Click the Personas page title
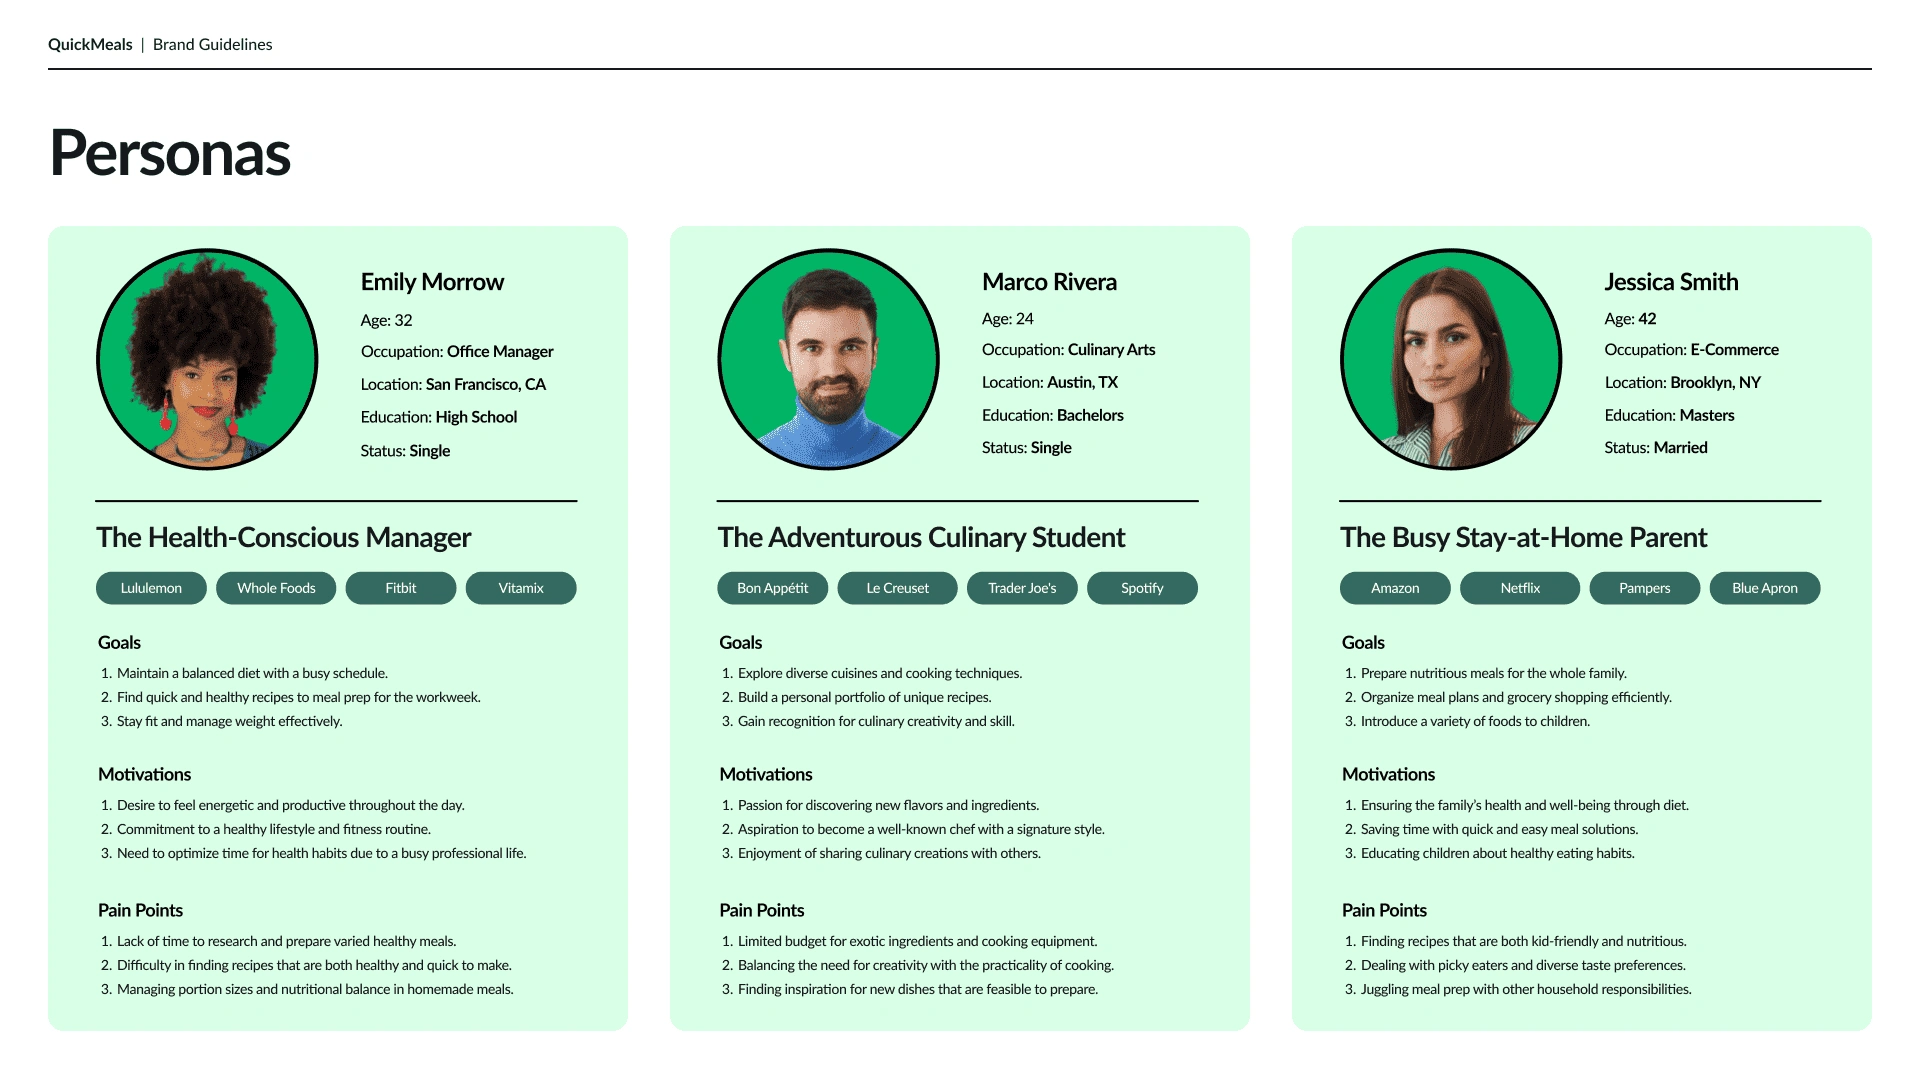 click(x=169, y=154)
